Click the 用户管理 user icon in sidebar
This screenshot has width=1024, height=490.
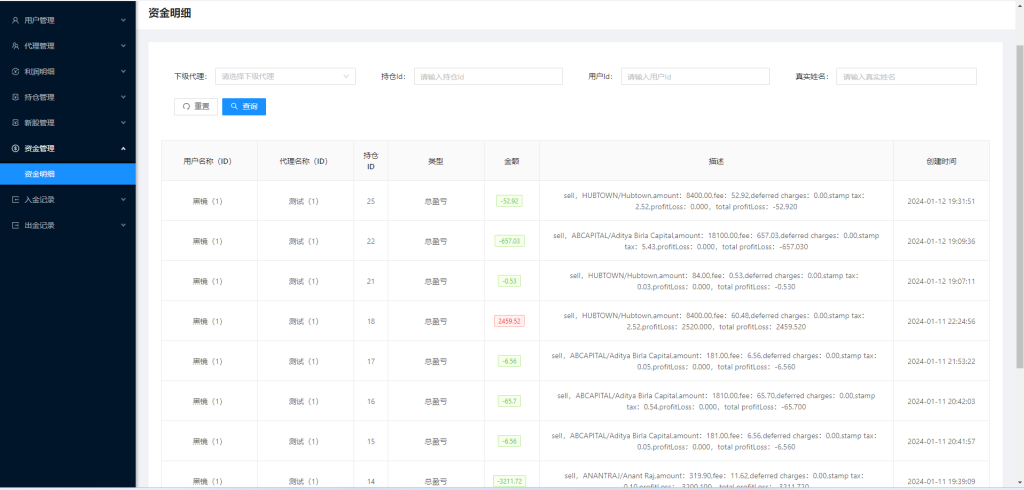point(15,20)
